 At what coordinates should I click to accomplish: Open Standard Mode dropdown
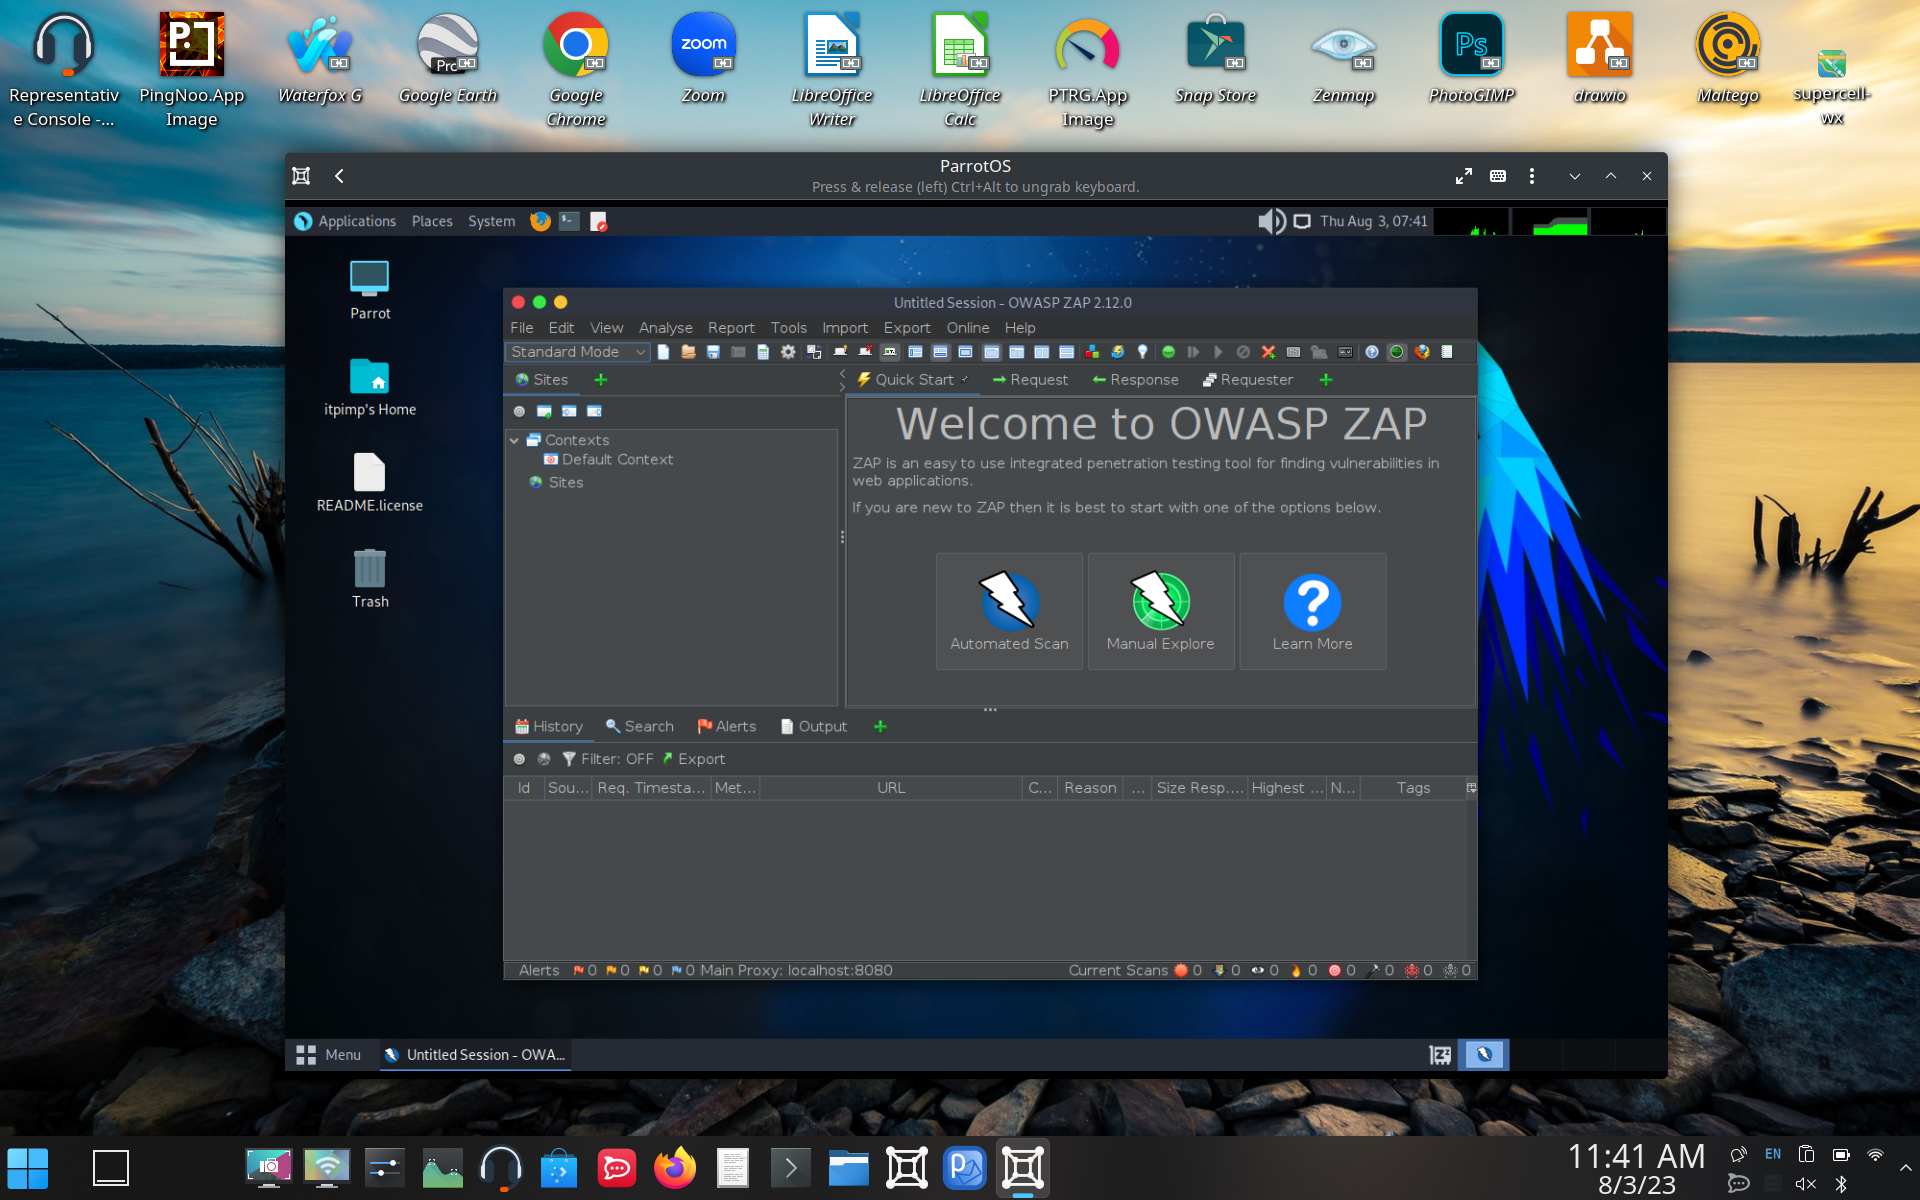(577, 352)
